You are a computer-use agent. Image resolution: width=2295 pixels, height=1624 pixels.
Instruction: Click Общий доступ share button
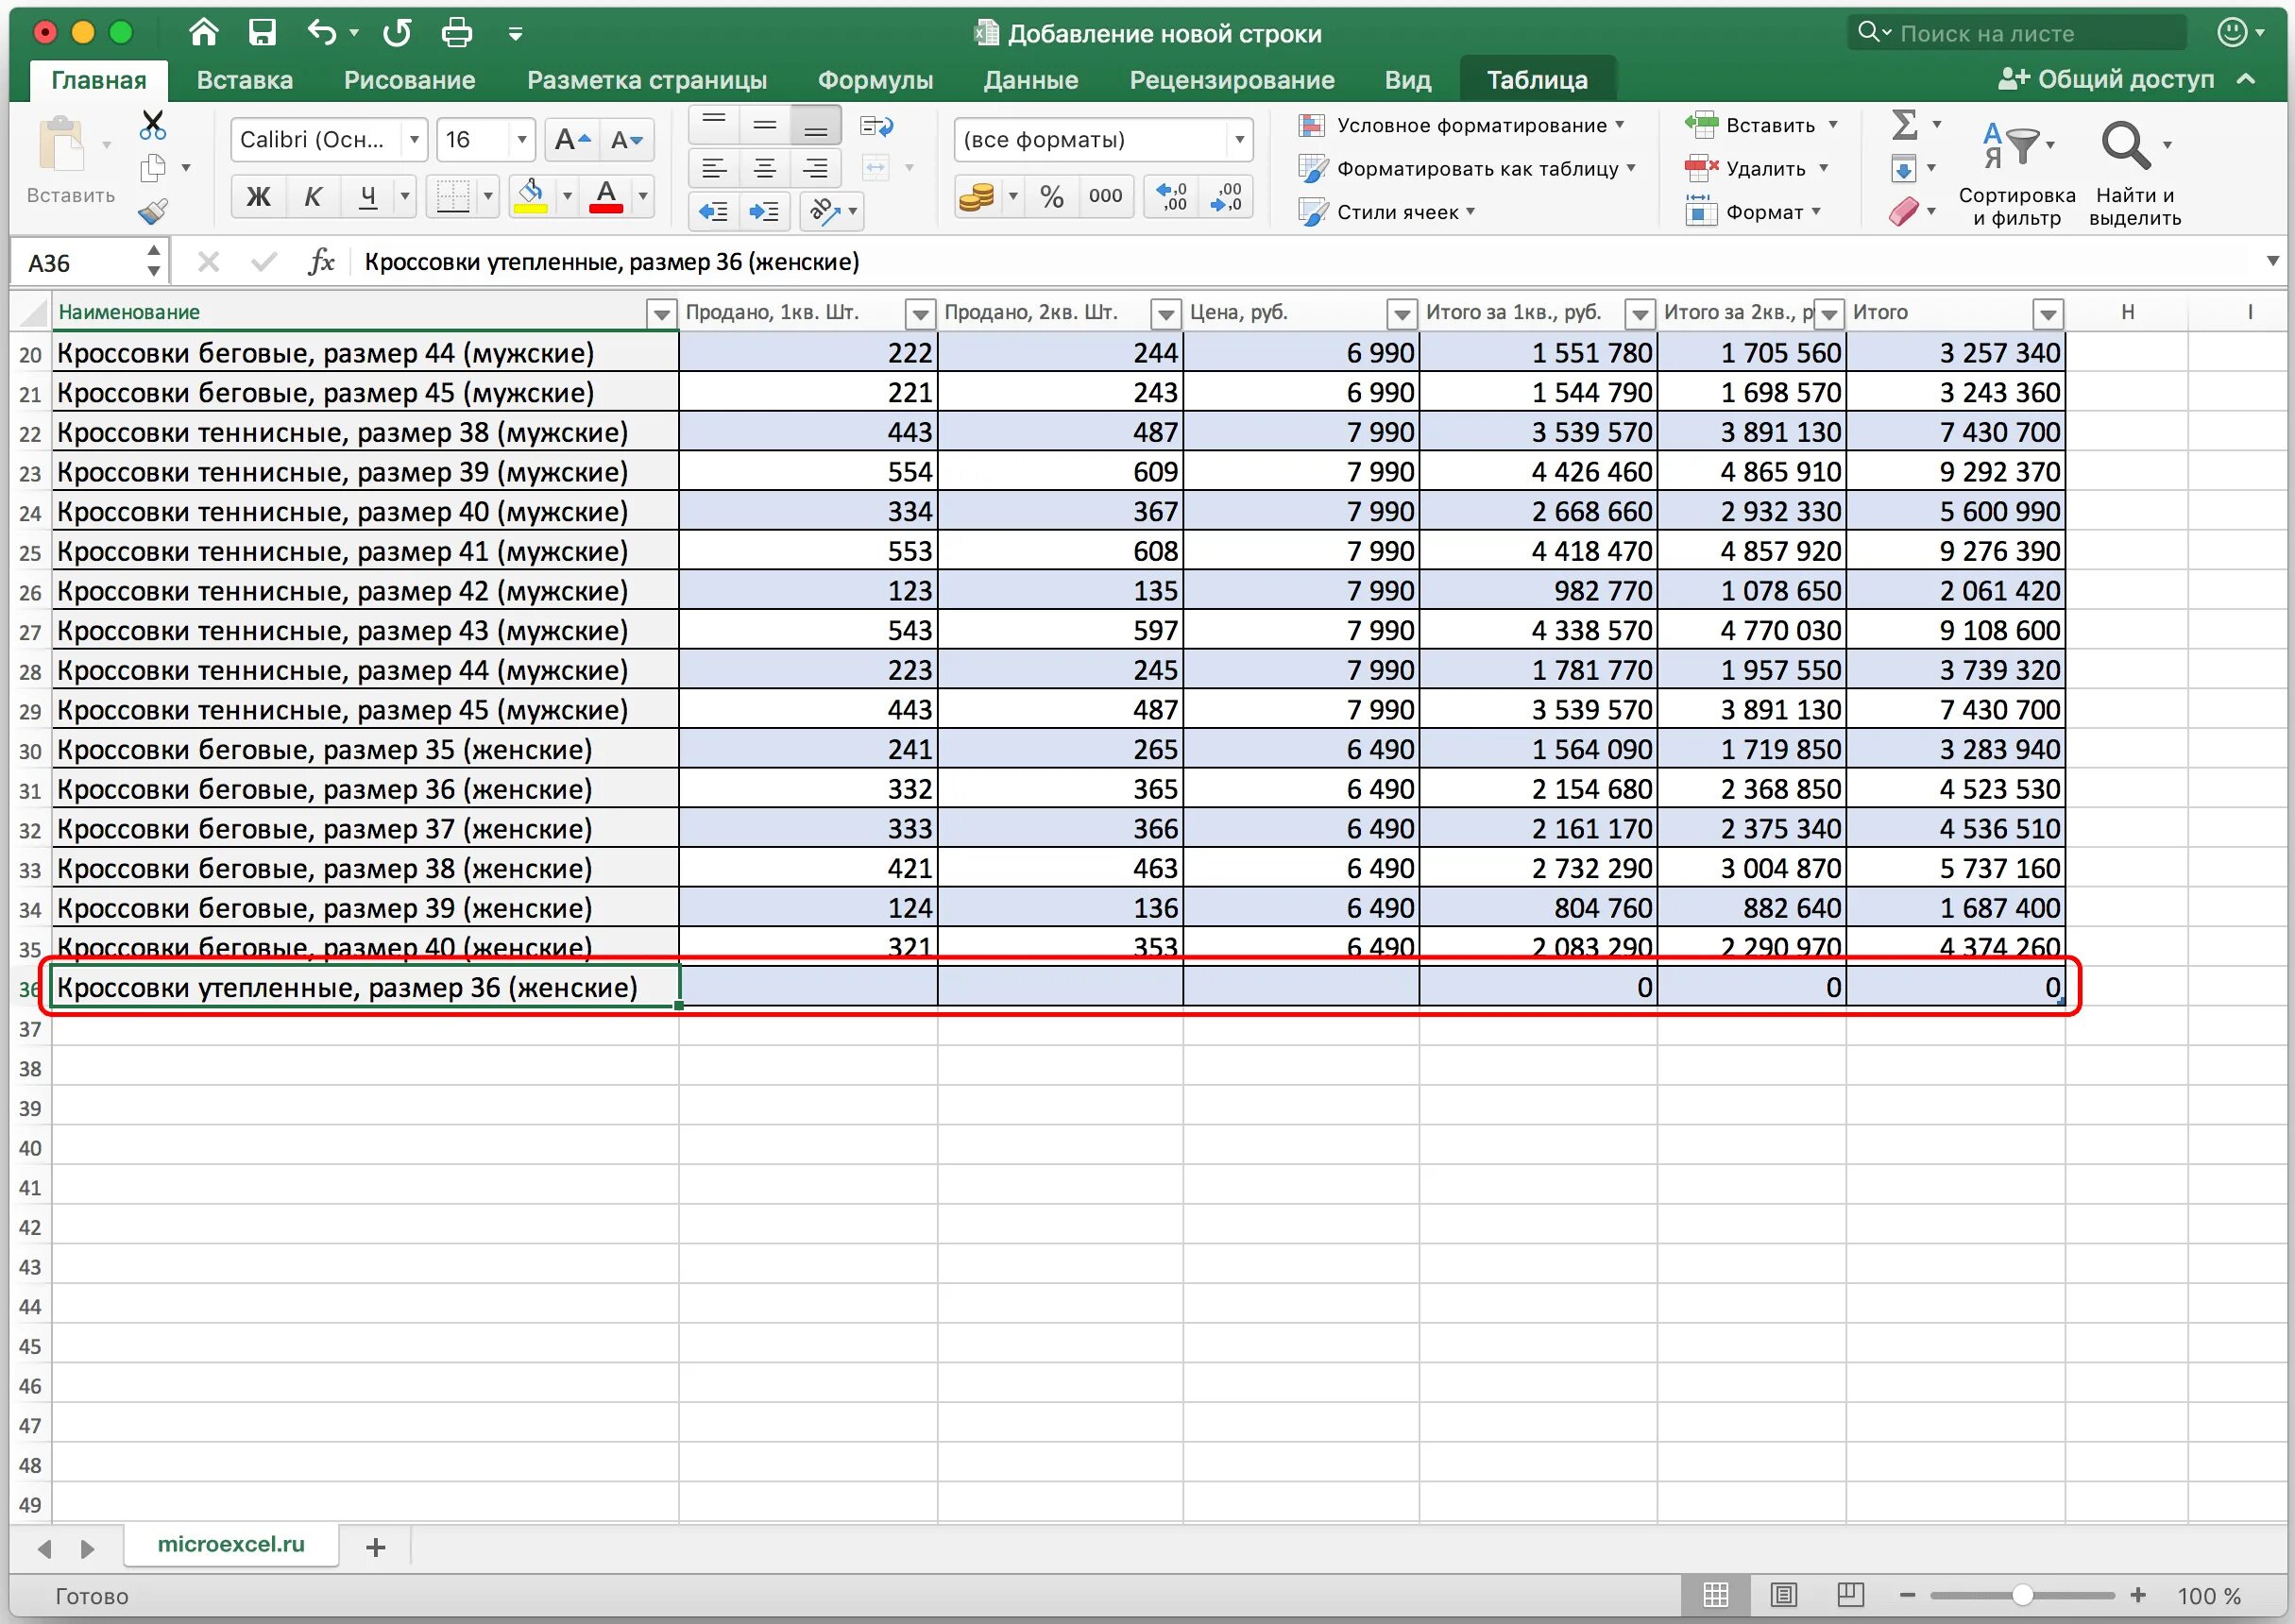coord(2108,79)
